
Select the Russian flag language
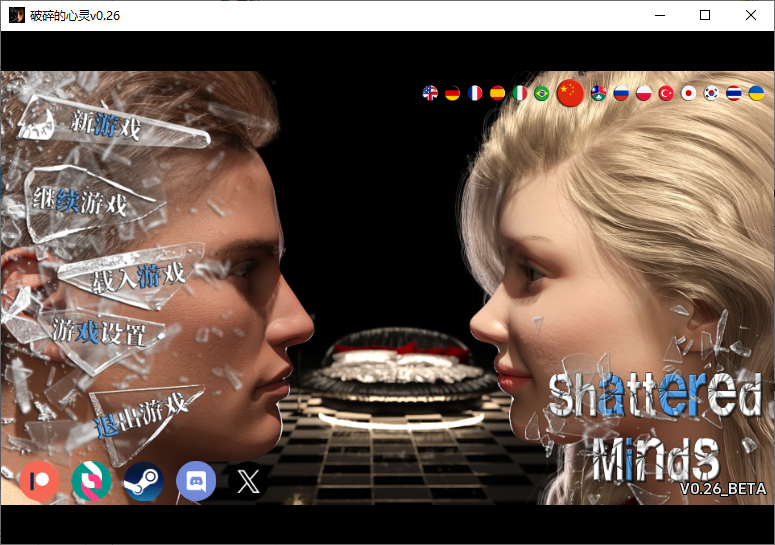pyautogui.click(x=621, y=93)
